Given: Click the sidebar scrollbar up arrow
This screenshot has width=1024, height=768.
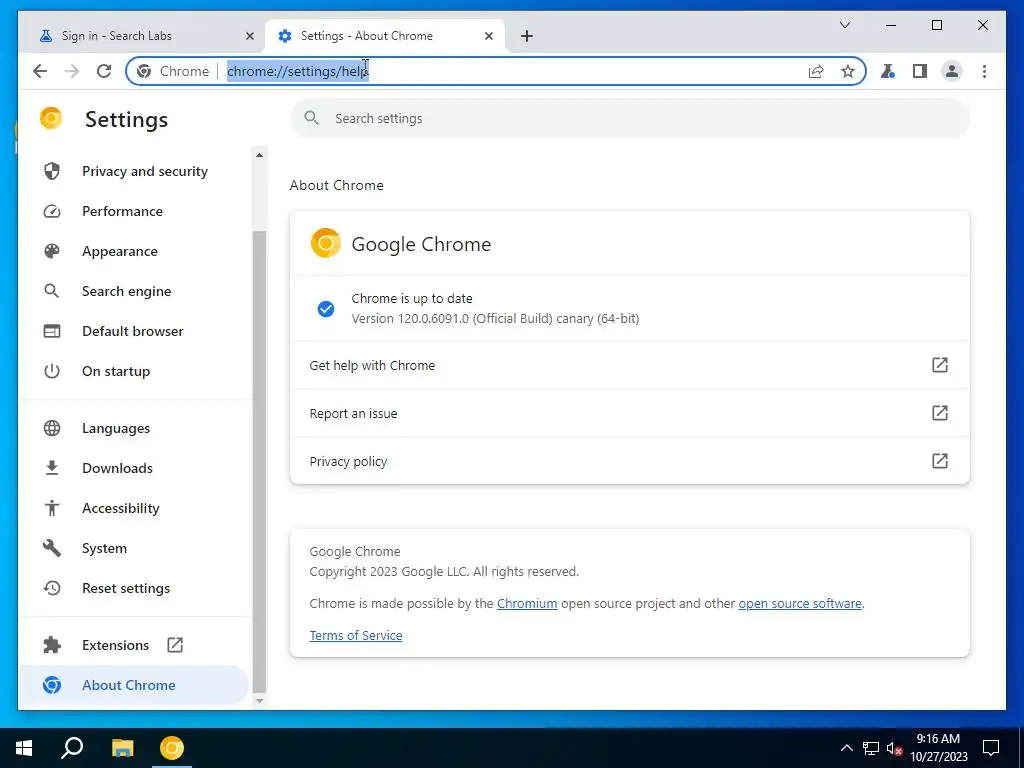Looking at the screenshot, I should pos(259,155).
